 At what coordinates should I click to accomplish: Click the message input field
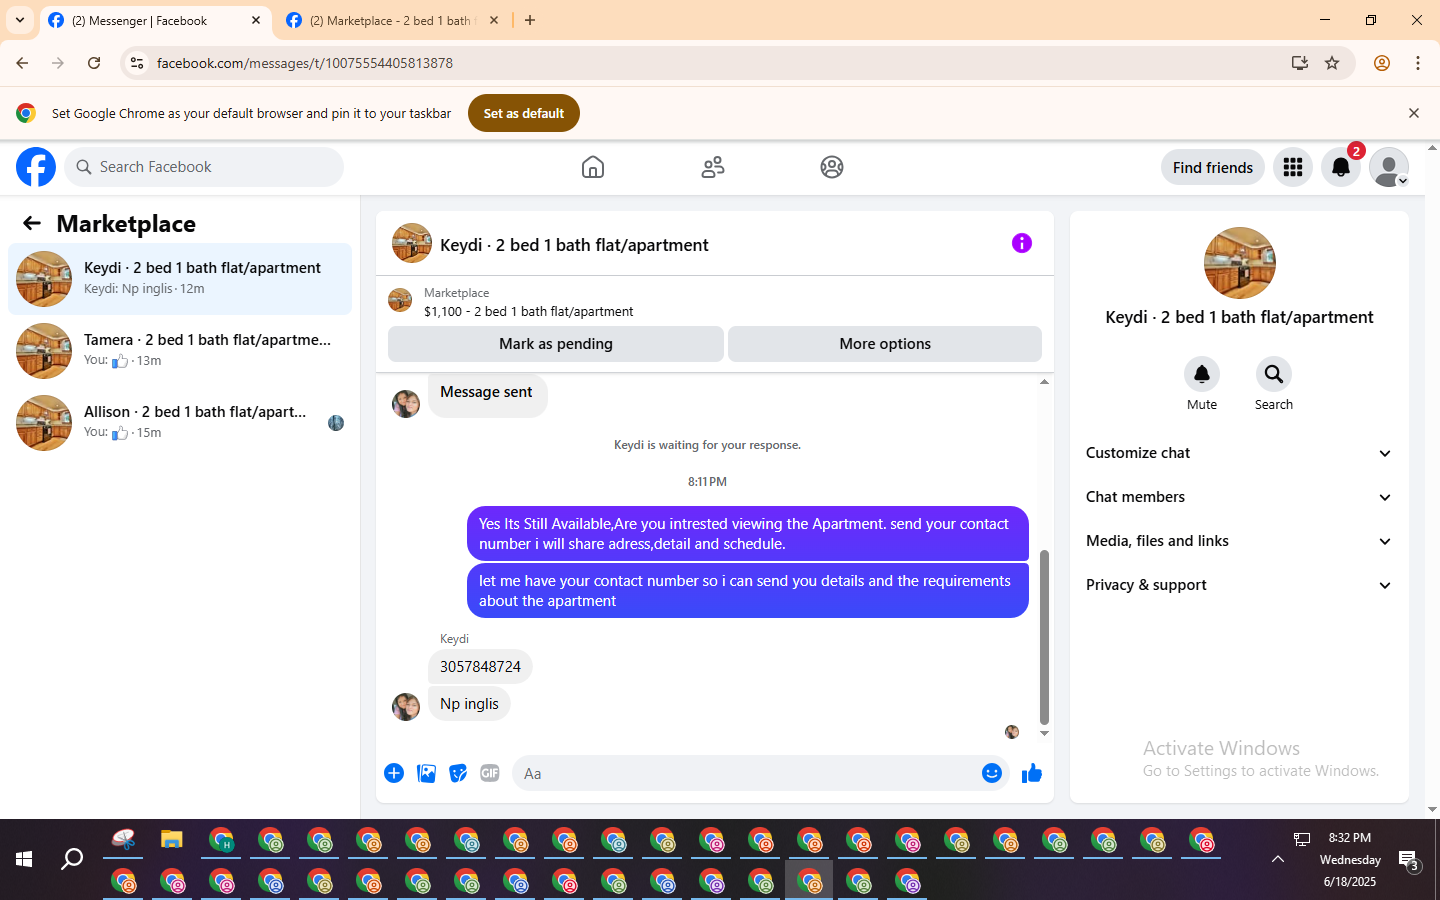(x=745, y=773)
